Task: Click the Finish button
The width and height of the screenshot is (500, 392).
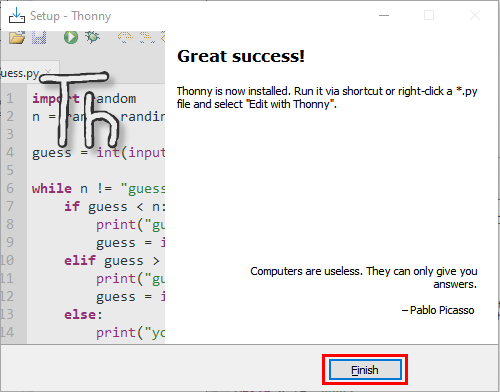Action: 365,370
